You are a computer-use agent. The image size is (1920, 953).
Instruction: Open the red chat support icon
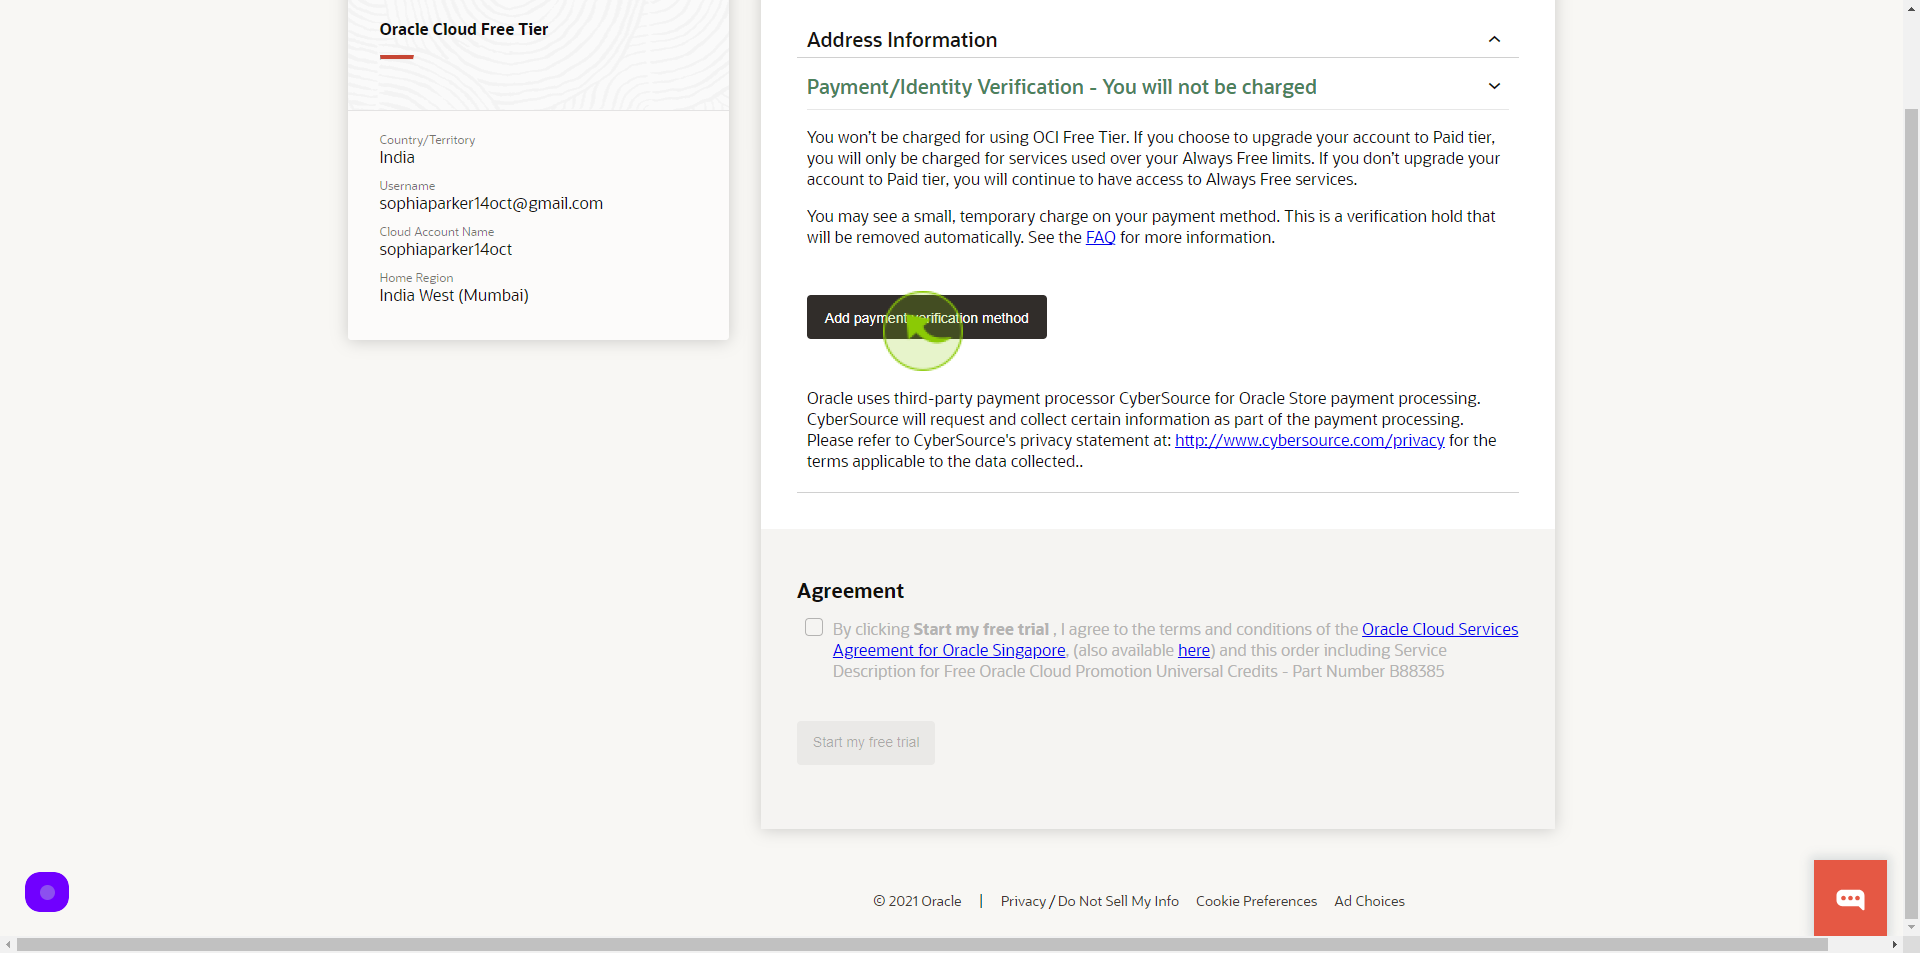click(1850, 898)
